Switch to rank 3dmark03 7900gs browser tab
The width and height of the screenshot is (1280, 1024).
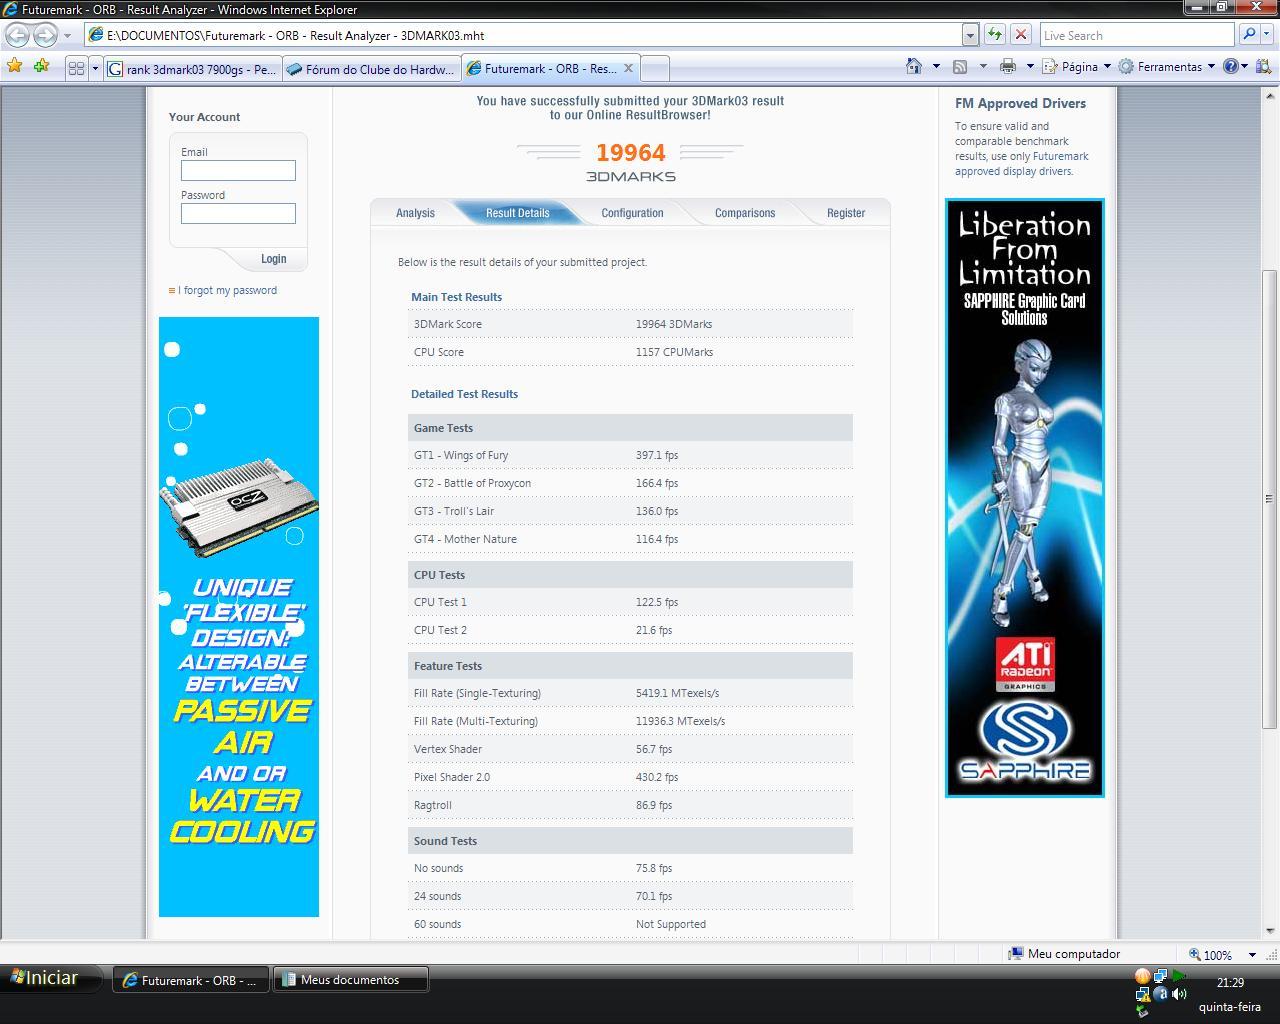(192, 69)
